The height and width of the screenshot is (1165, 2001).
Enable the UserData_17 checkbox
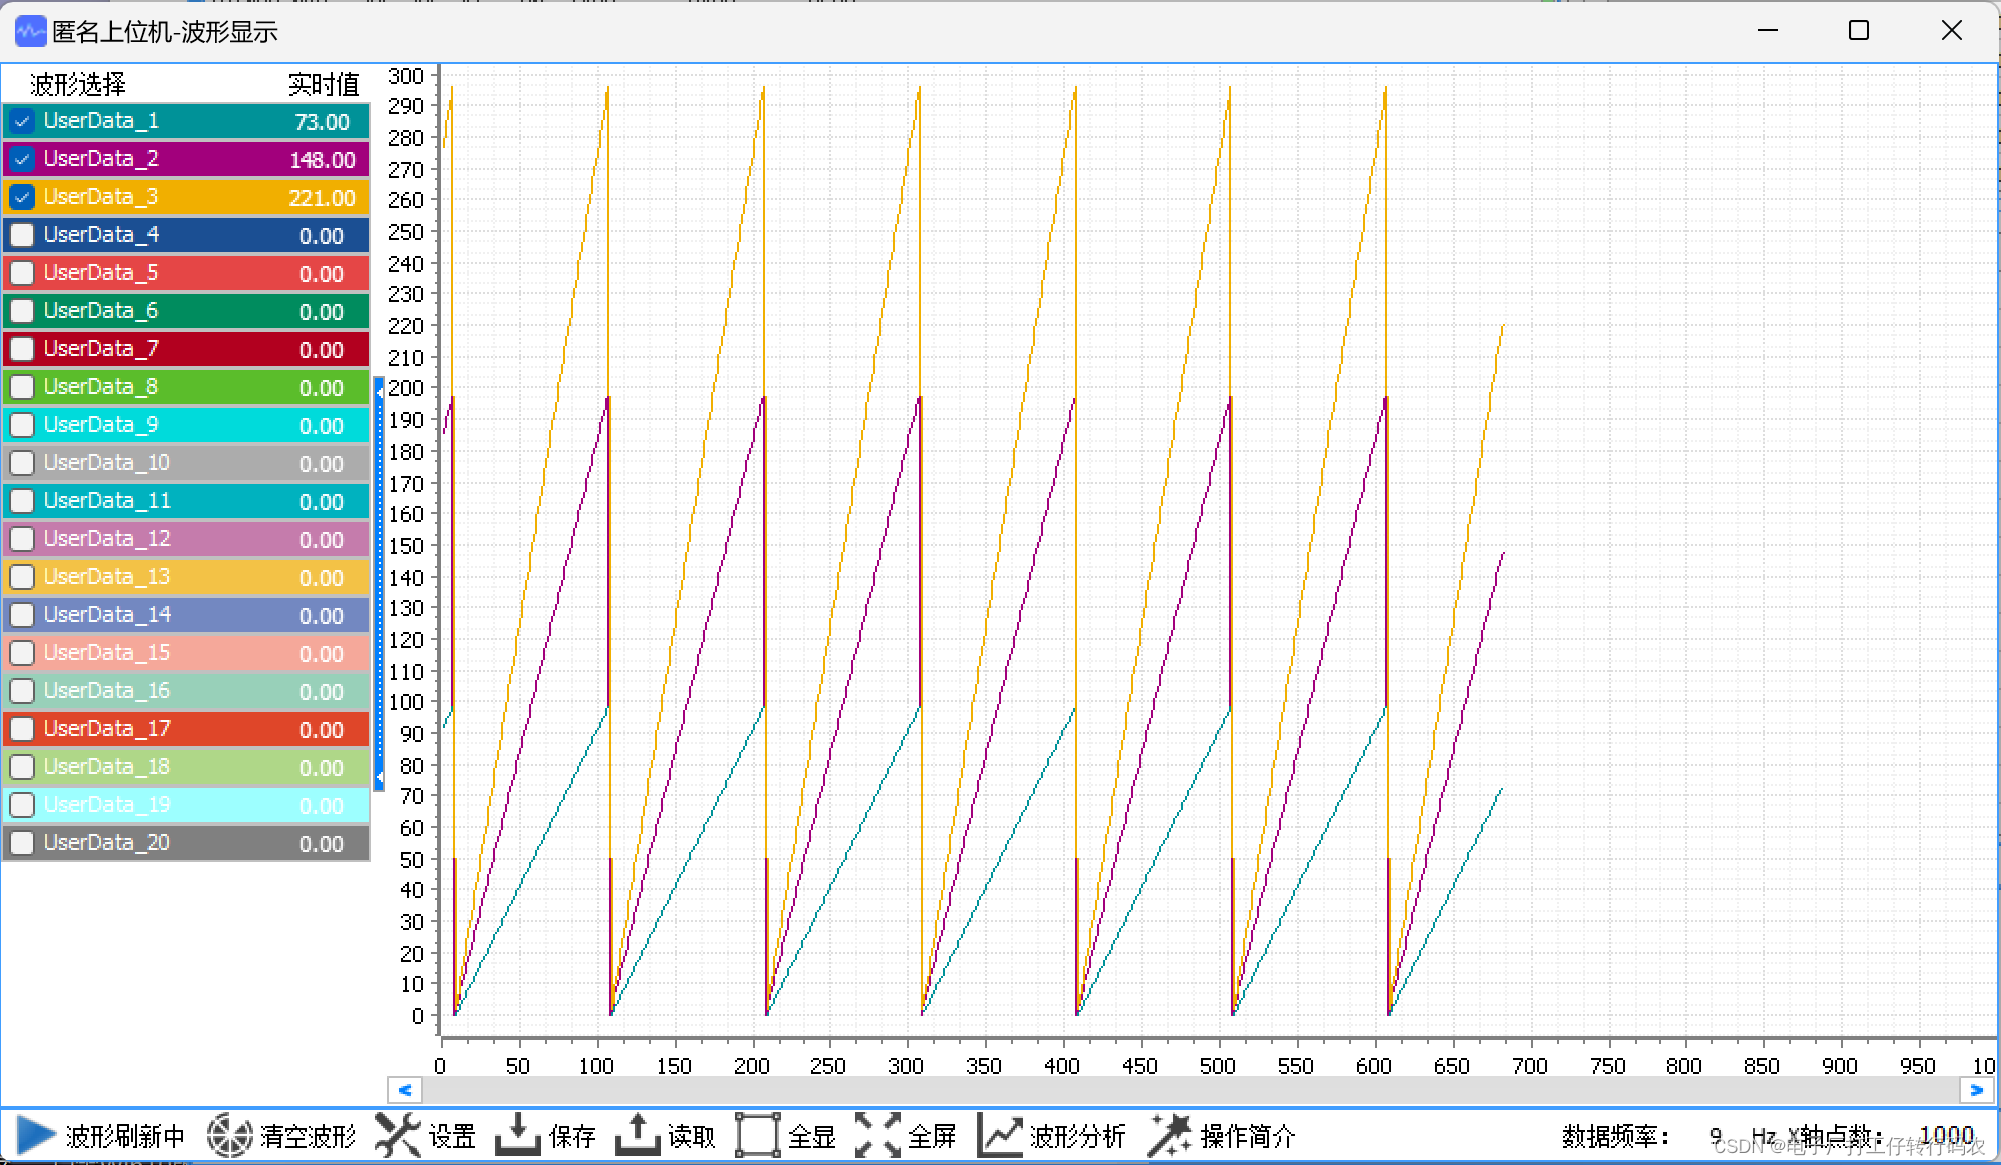click(22, 729)
